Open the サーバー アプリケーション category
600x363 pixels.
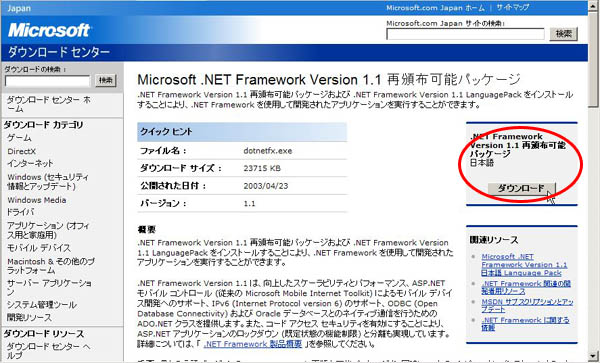coord(49,288)
